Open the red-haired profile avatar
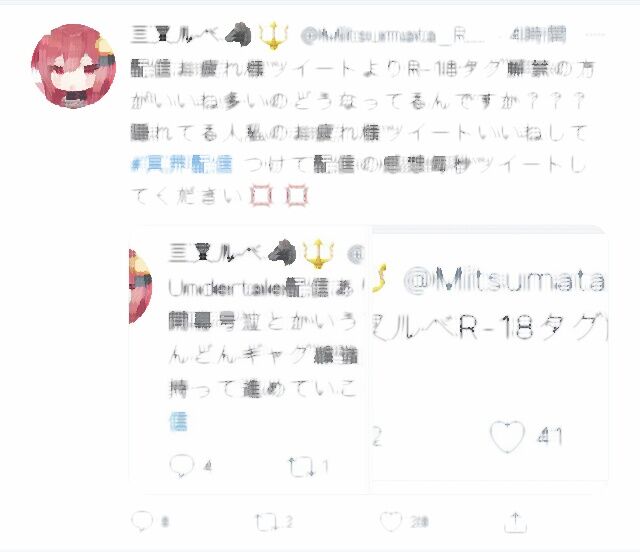 73,66
